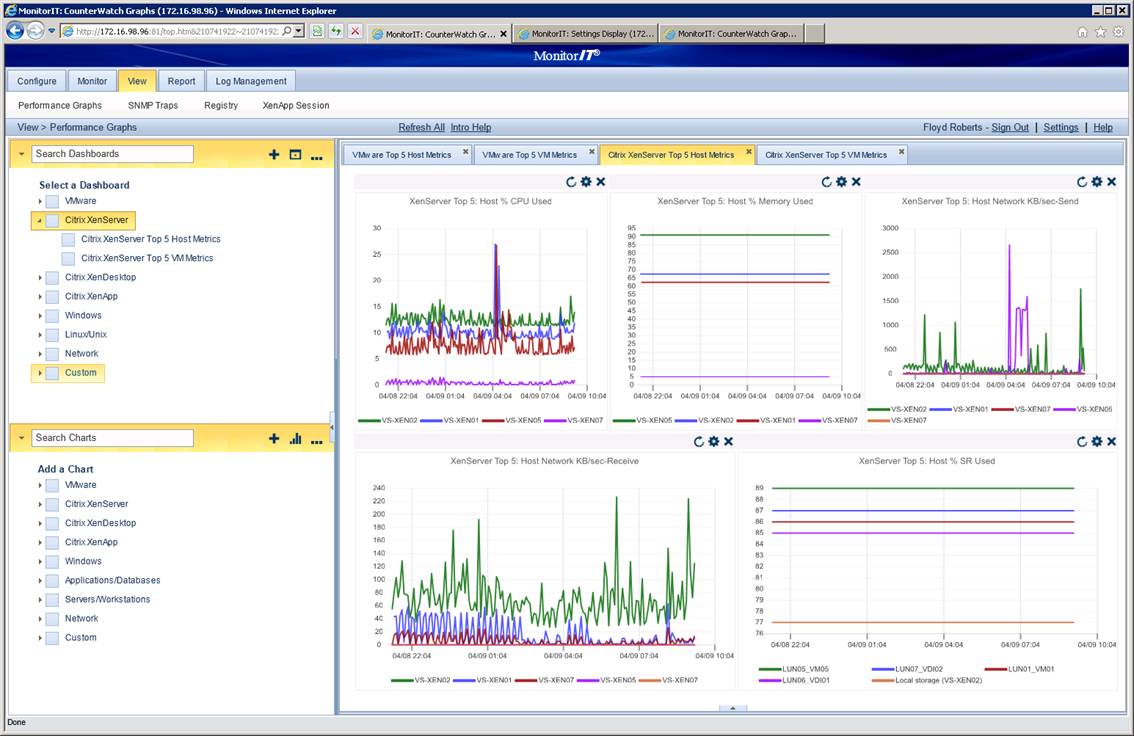1134x736 pixels.
Task: Open settings gear on Host % Memory Used chart
Action: tap(841, 182)
